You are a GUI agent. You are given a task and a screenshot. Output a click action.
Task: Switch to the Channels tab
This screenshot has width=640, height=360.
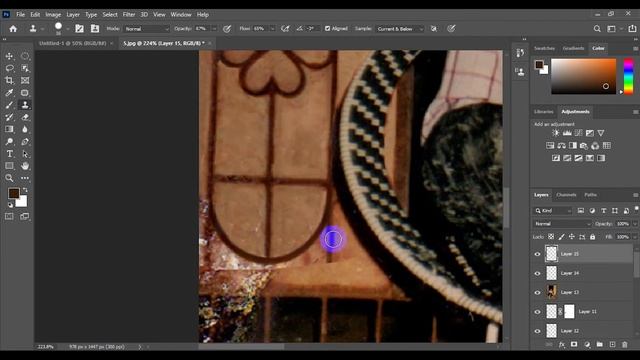pos(566,195)
